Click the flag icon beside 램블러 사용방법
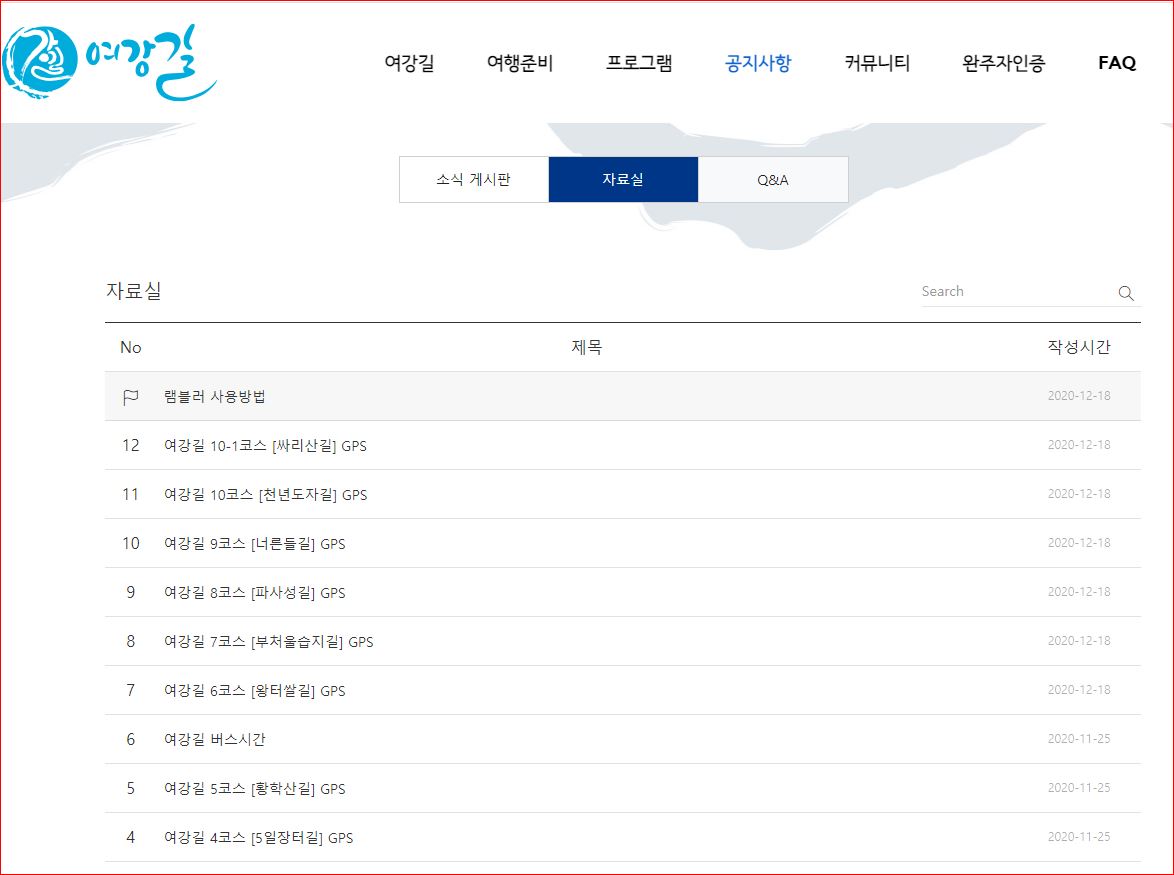1174x875 pixels. coord(130,397)
